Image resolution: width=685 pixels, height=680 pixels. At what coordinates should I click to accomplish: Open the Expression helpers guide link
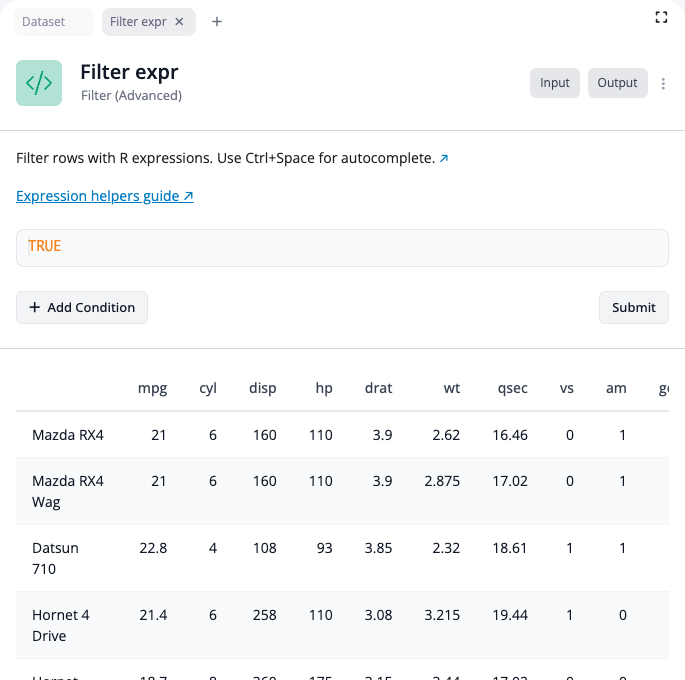click(x=104, y=196)
